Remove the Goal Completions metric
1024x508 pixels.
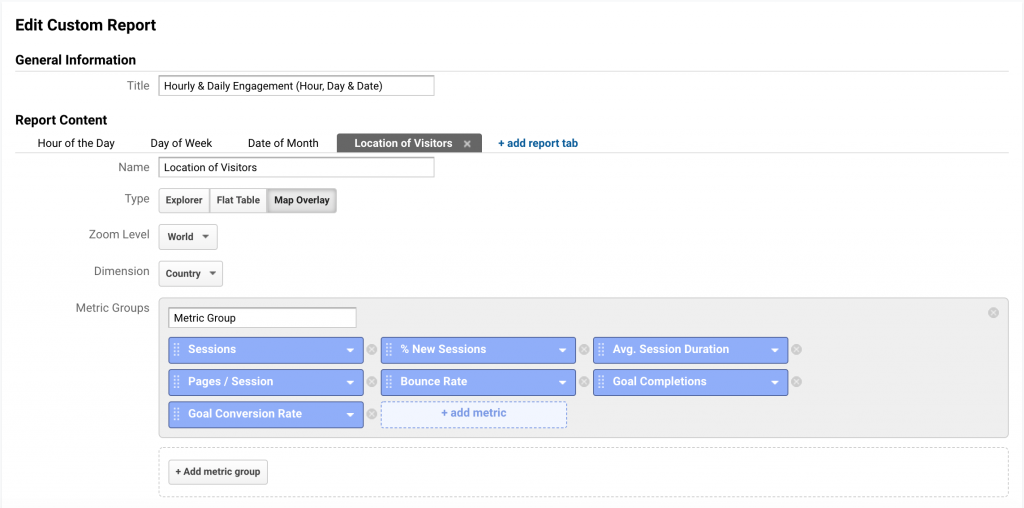[x=796, y=382]
